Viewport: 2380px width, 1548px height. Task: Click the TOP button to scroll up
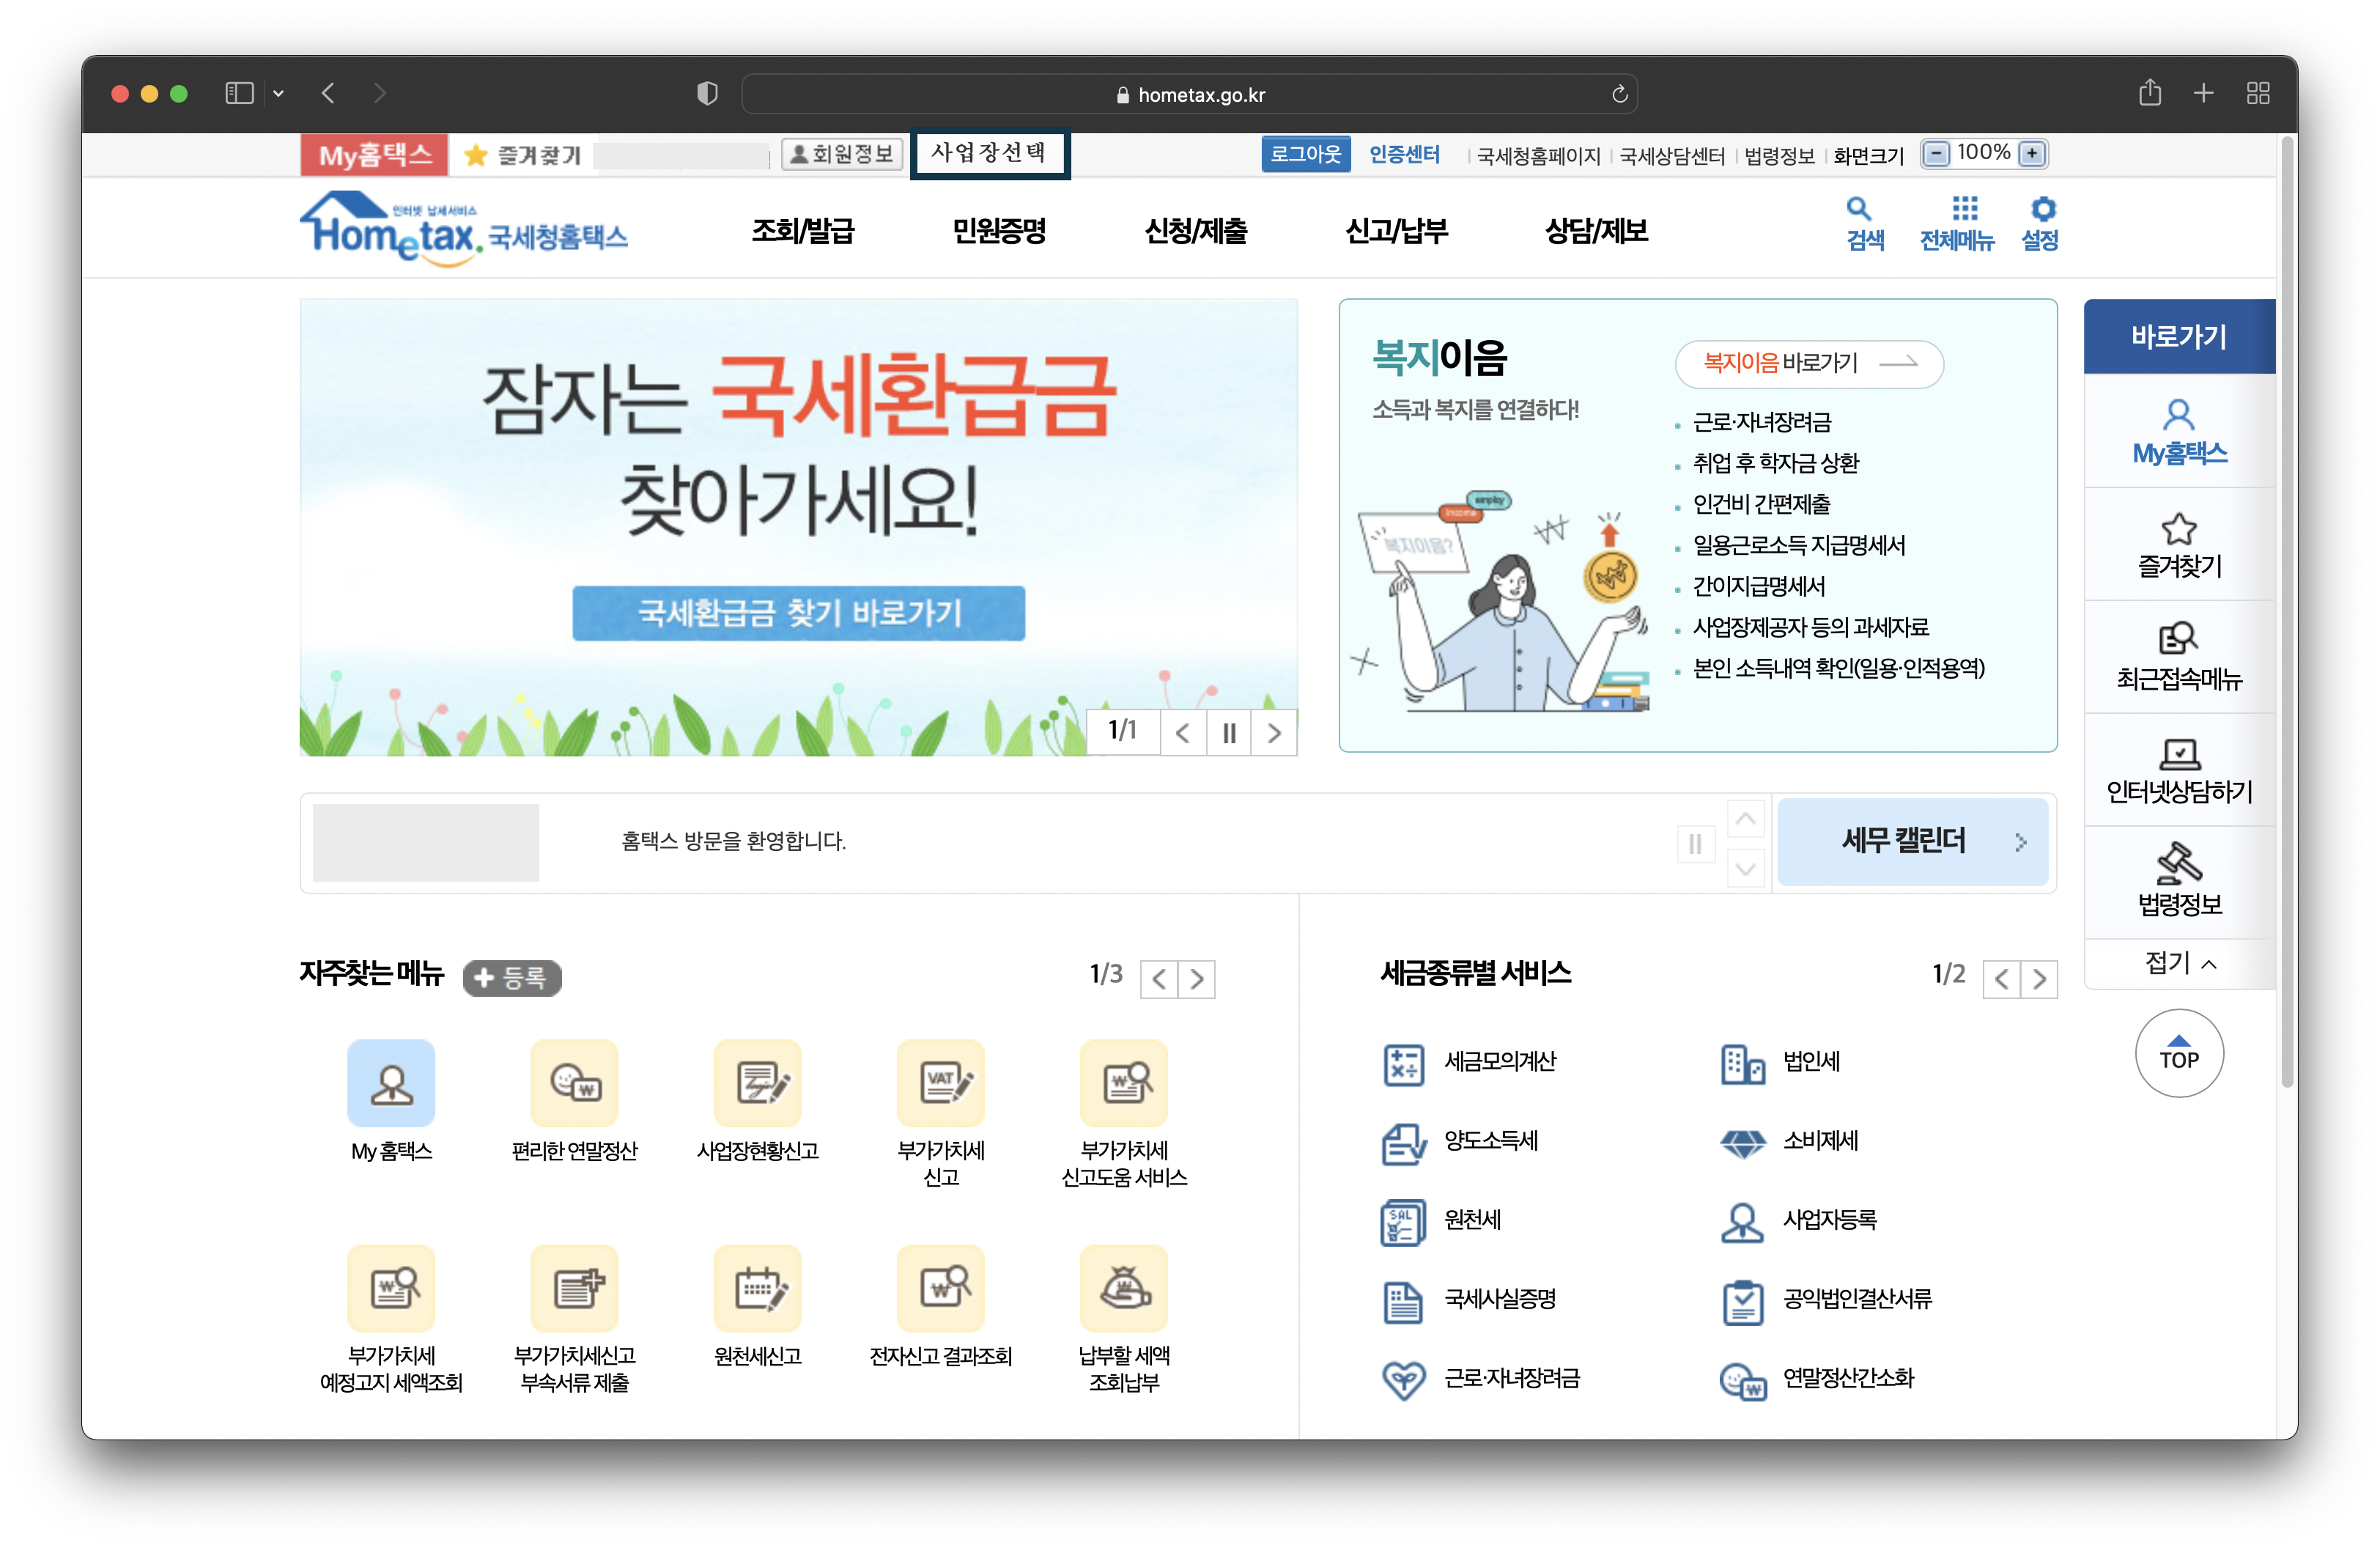(x=2179, y=1053)
